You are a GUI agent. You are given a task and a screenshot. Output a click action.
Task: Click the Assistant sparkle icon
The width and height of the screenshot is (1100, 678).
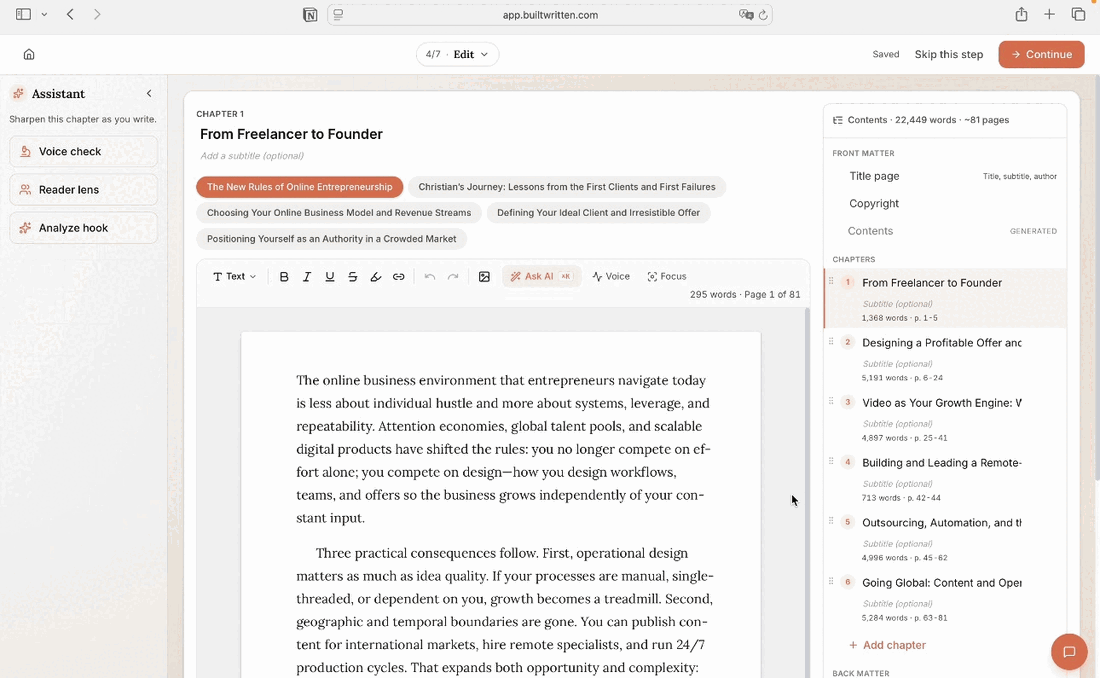click(x=19, y=93)
